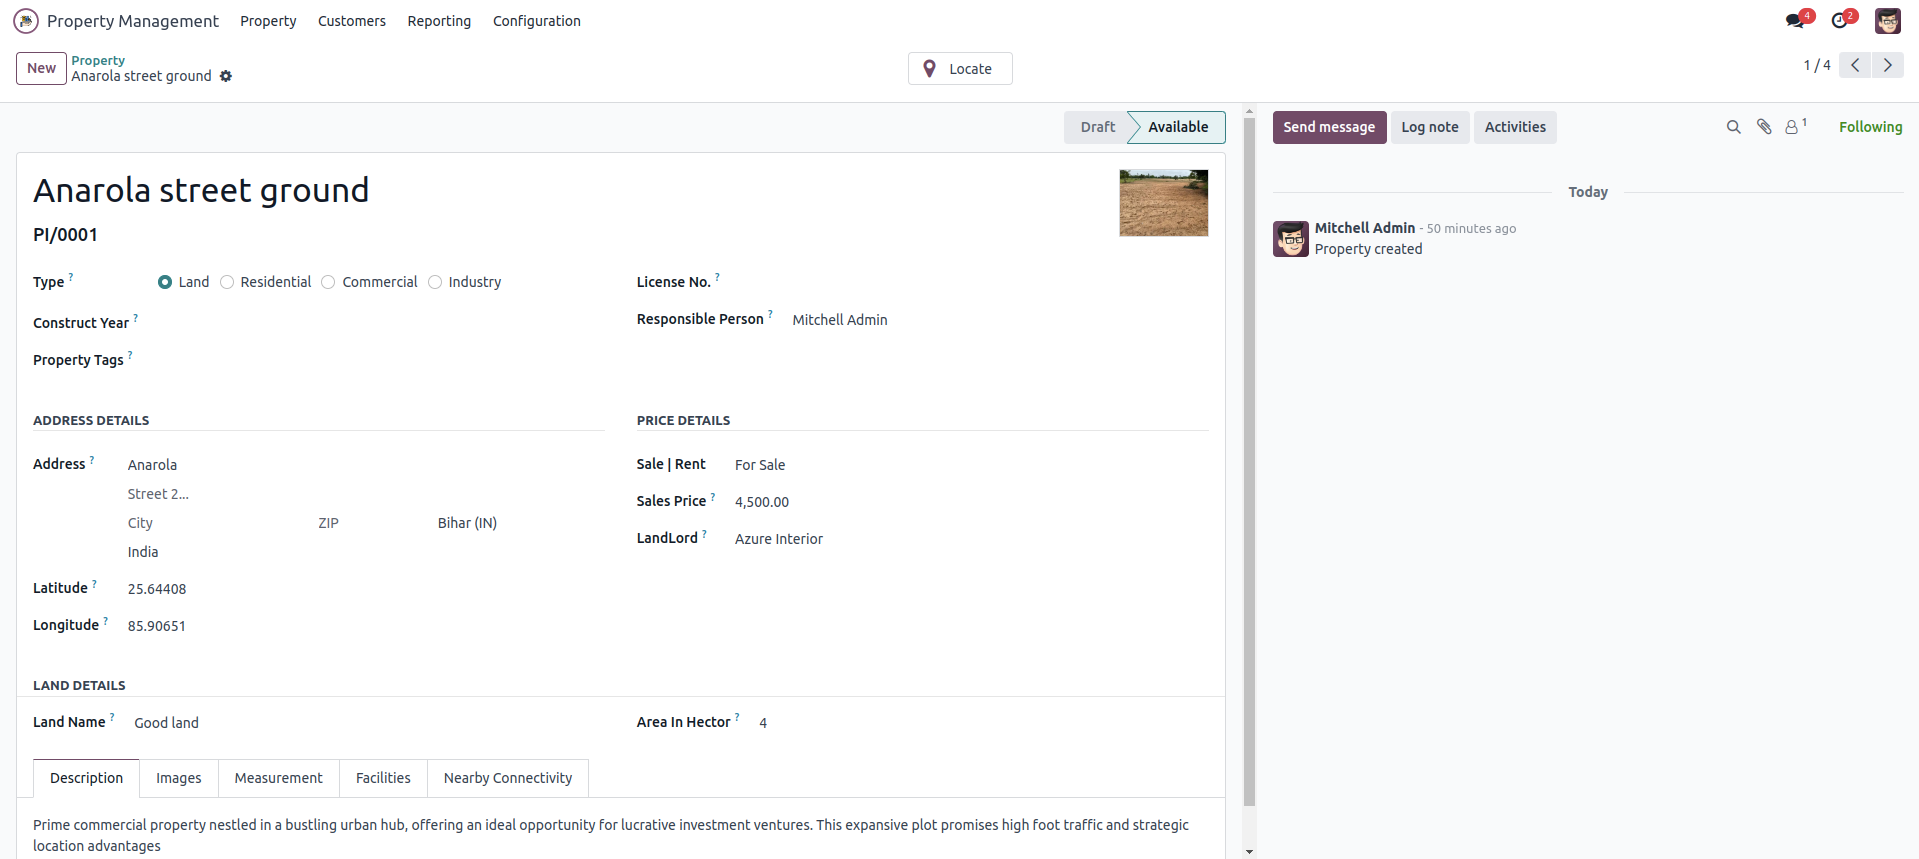
Task: Open the user avatar menu
Action: pyautogui.click(x=1887, y=21)
